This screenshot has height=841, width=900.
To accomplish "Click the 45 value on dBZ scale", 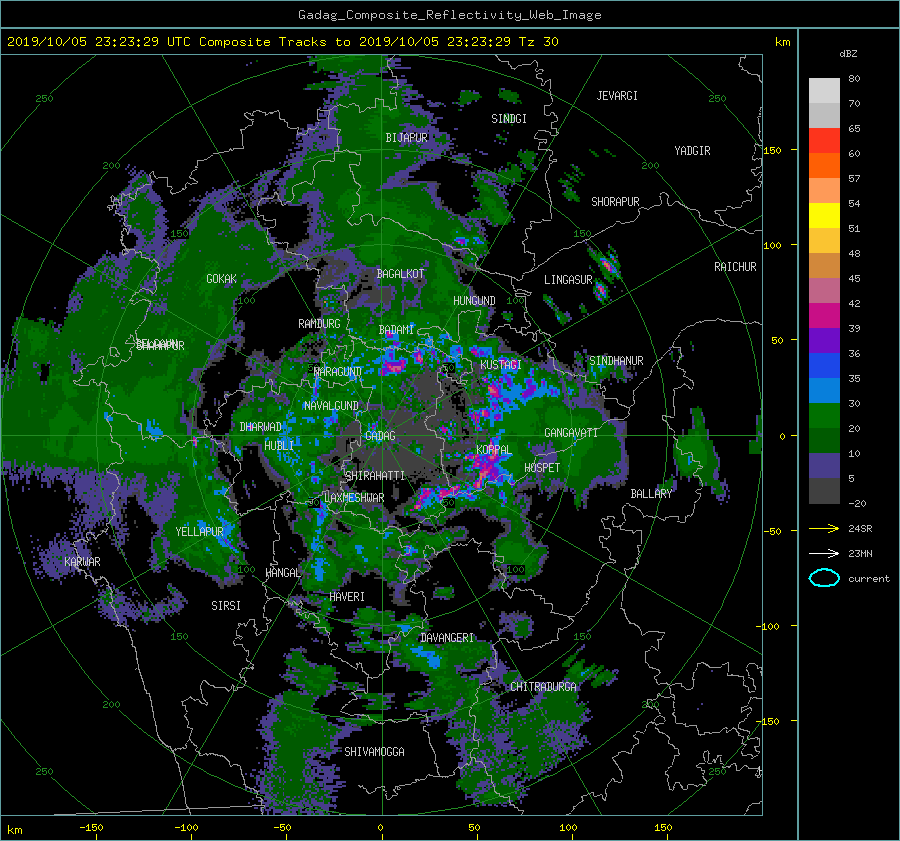I will (854, 278).
